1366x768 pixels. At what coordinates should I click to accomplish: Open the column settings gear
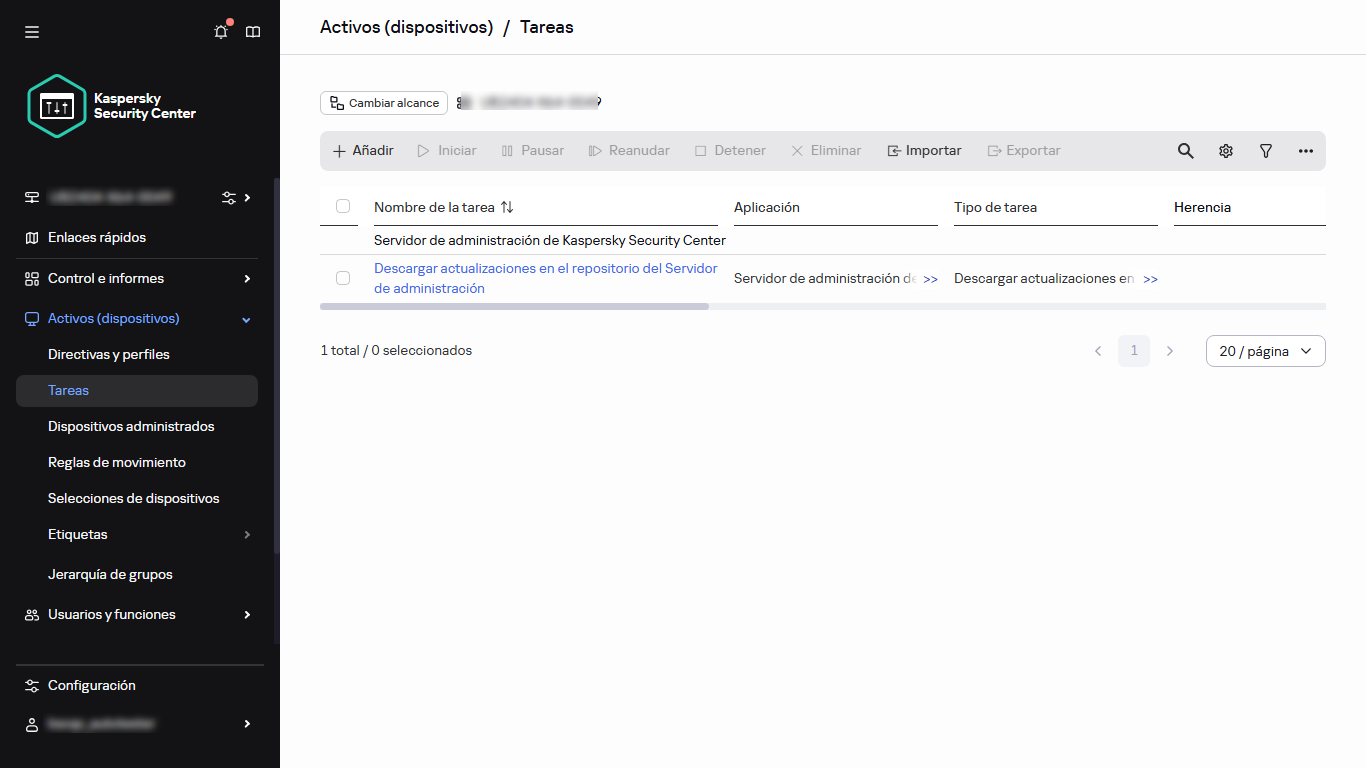pyautogui.click(x=1225, y=150)
